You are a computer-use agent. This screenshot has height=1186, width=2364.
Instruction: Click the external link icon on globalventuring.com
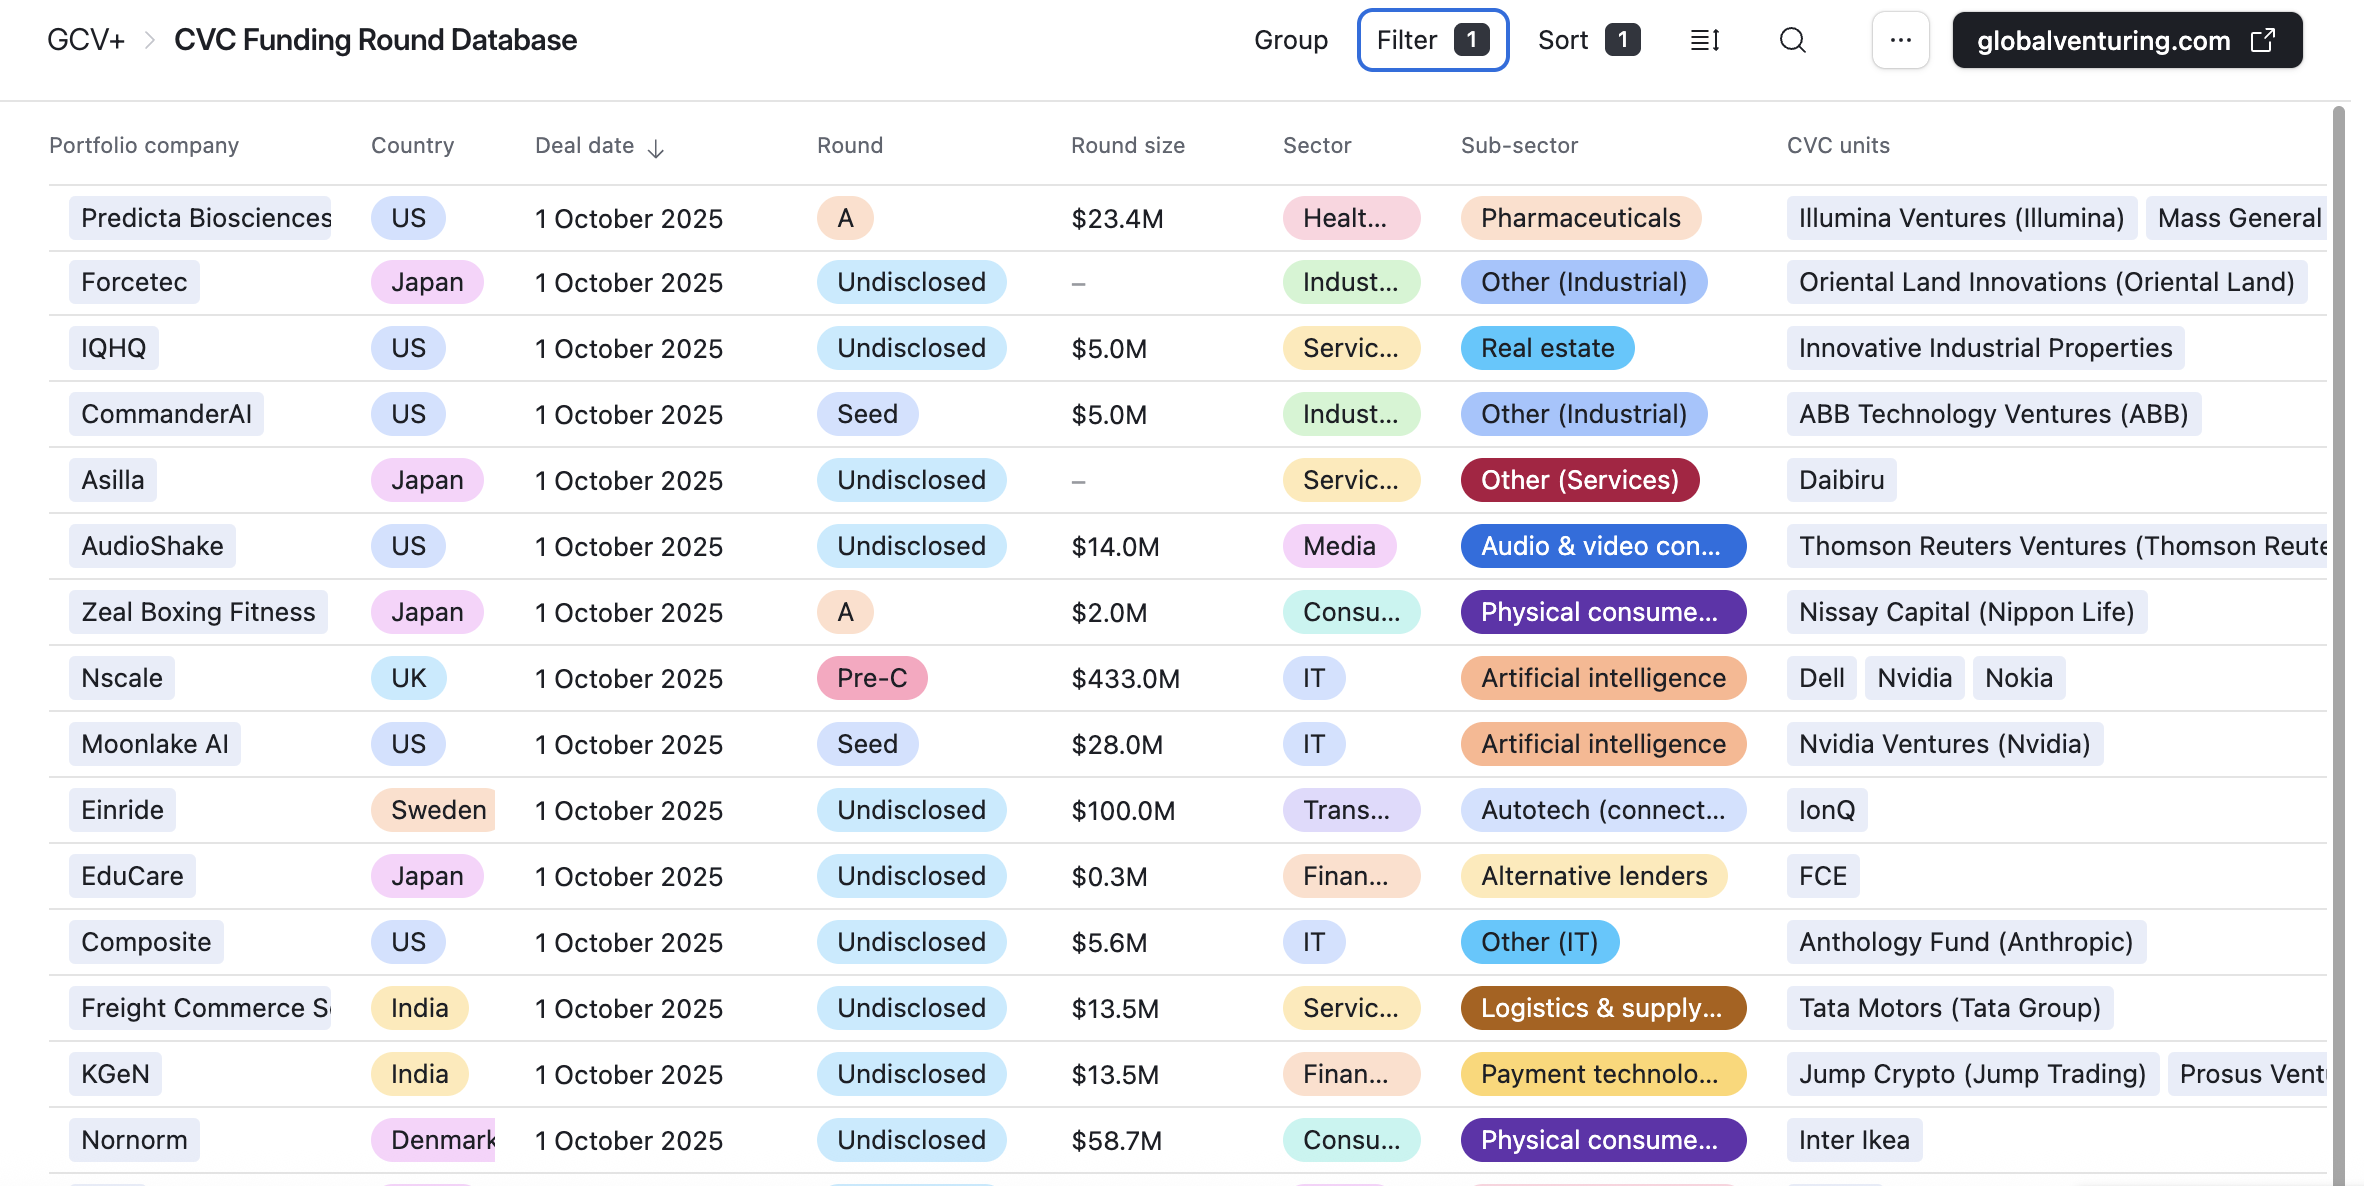point(2263,40)
